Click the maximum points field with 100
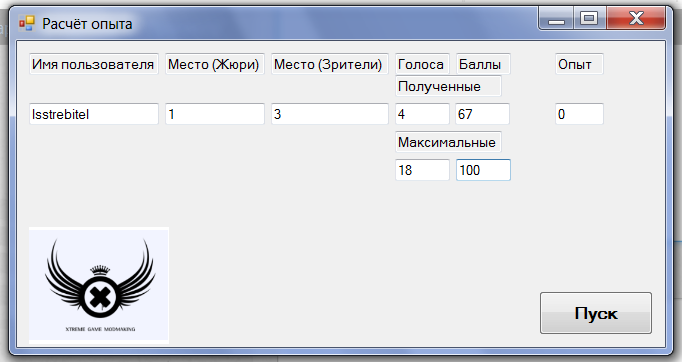The width and height of the screenshot is (682, 362). coord(483,170)
